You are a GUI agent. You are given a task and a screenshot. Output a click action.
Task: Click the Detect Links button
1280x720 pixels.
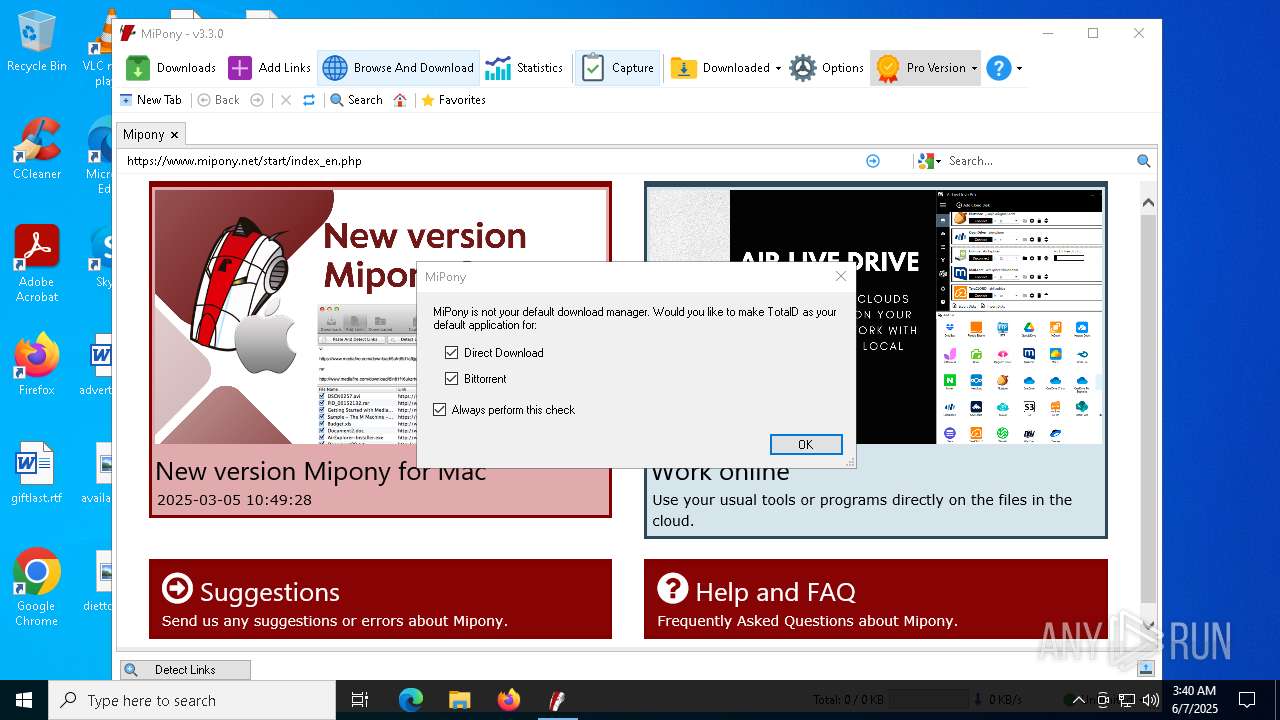(x=185, y=670)
